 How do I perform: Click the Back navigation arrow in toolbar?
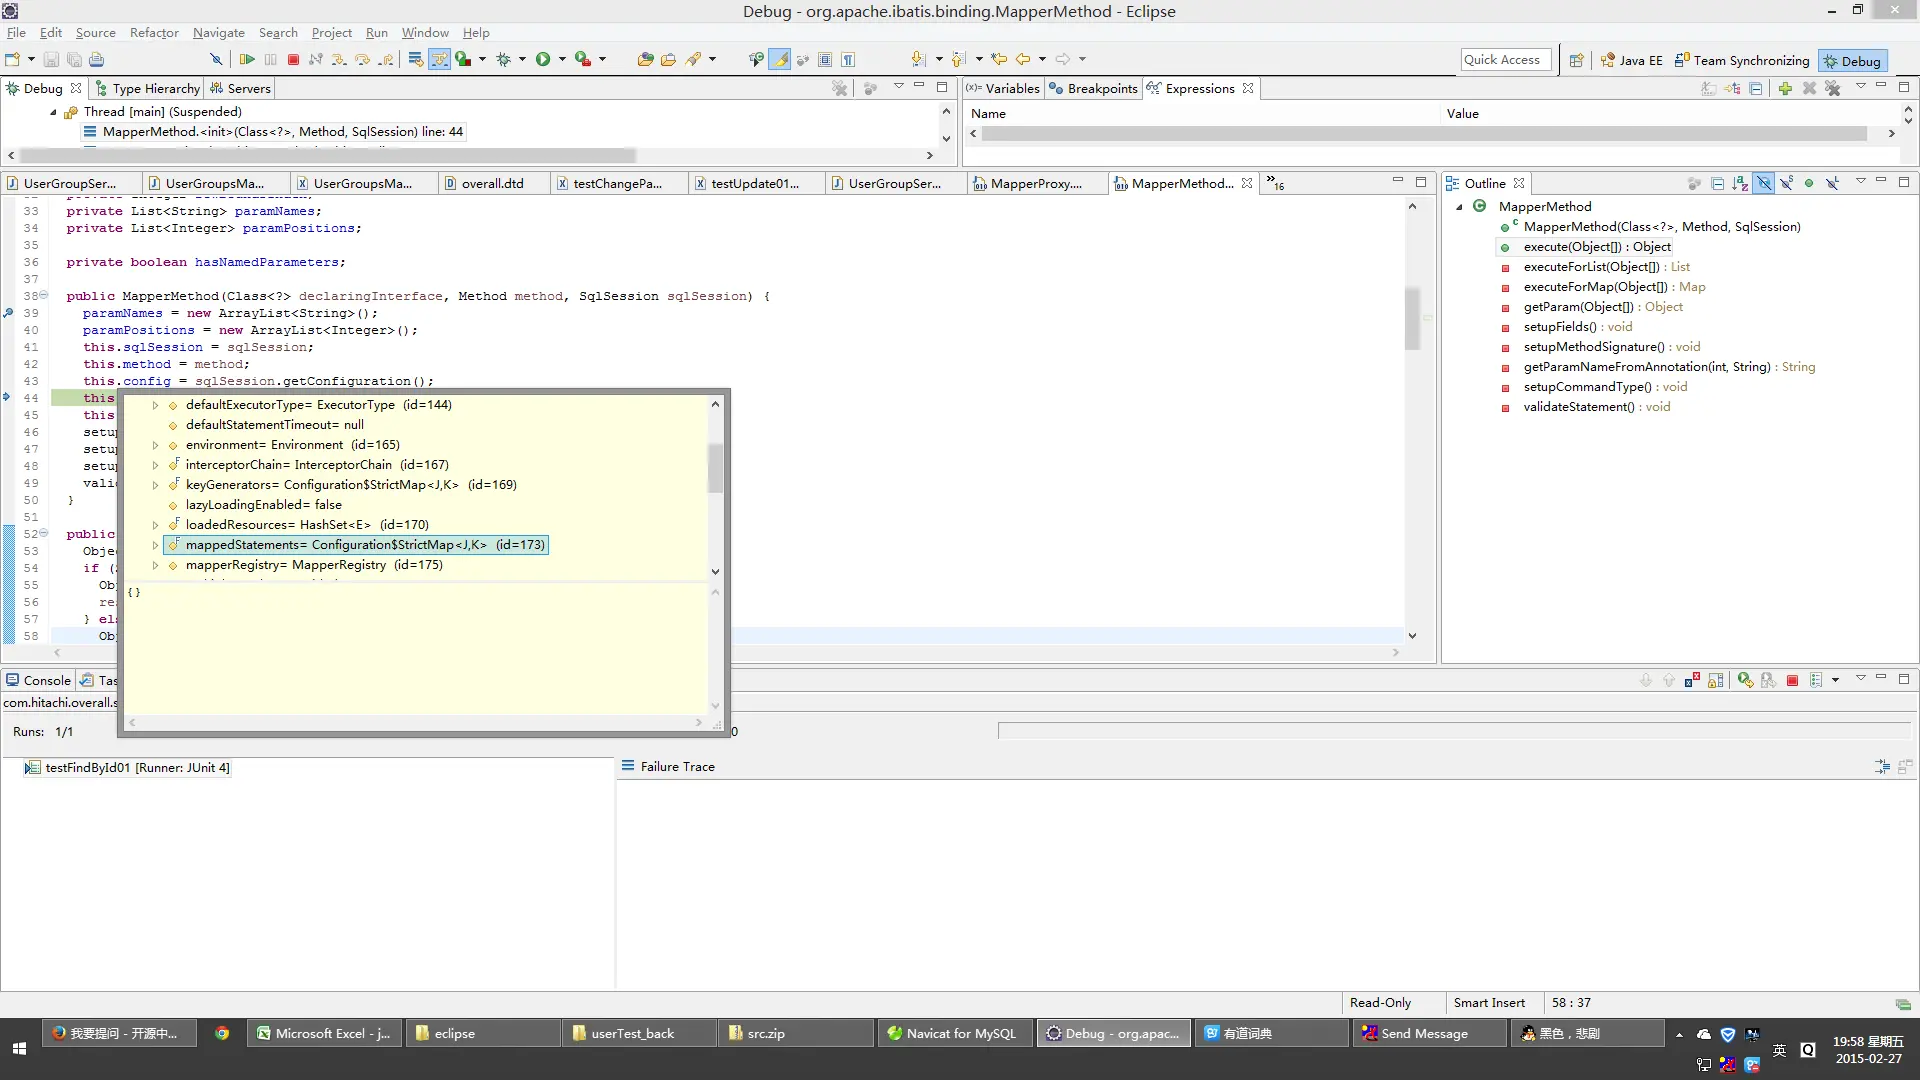[1023, 60]
